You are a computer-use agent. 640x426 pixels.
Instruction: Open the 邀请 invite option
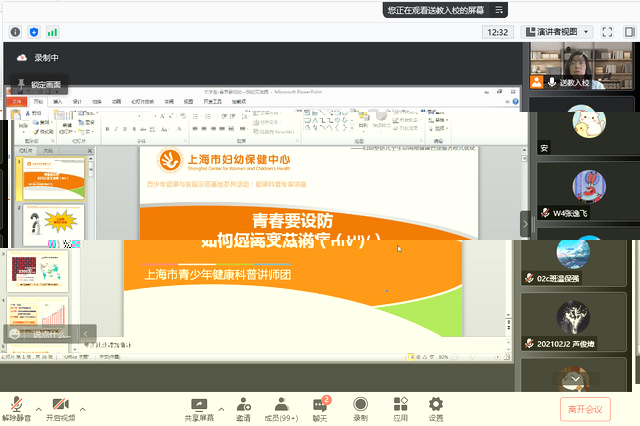[243, 410]
